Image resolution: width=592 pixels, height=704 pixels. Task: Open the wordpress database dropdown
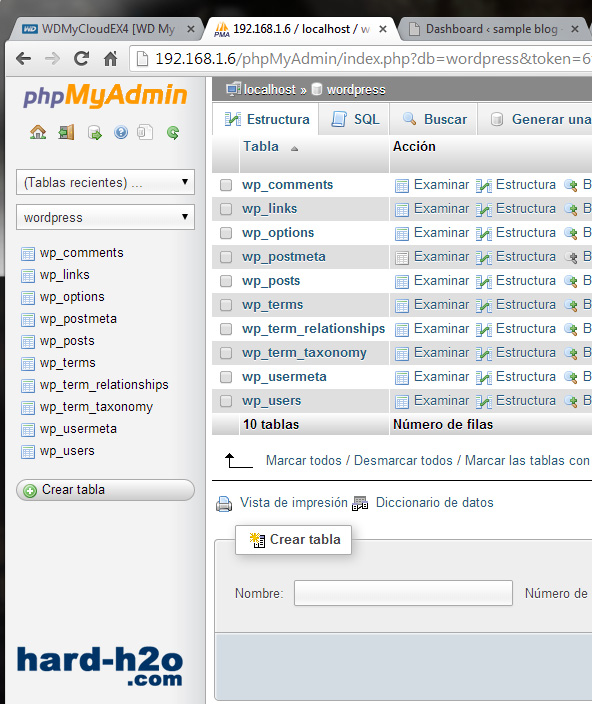tap(105, 217)
